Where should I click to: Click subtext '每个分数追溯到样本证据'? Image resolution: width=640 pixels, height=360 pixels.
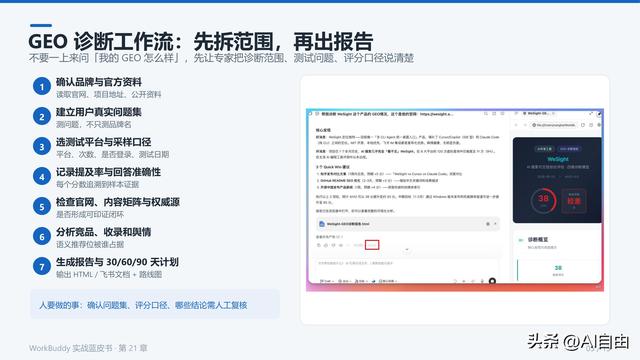(x=98, y=184)
